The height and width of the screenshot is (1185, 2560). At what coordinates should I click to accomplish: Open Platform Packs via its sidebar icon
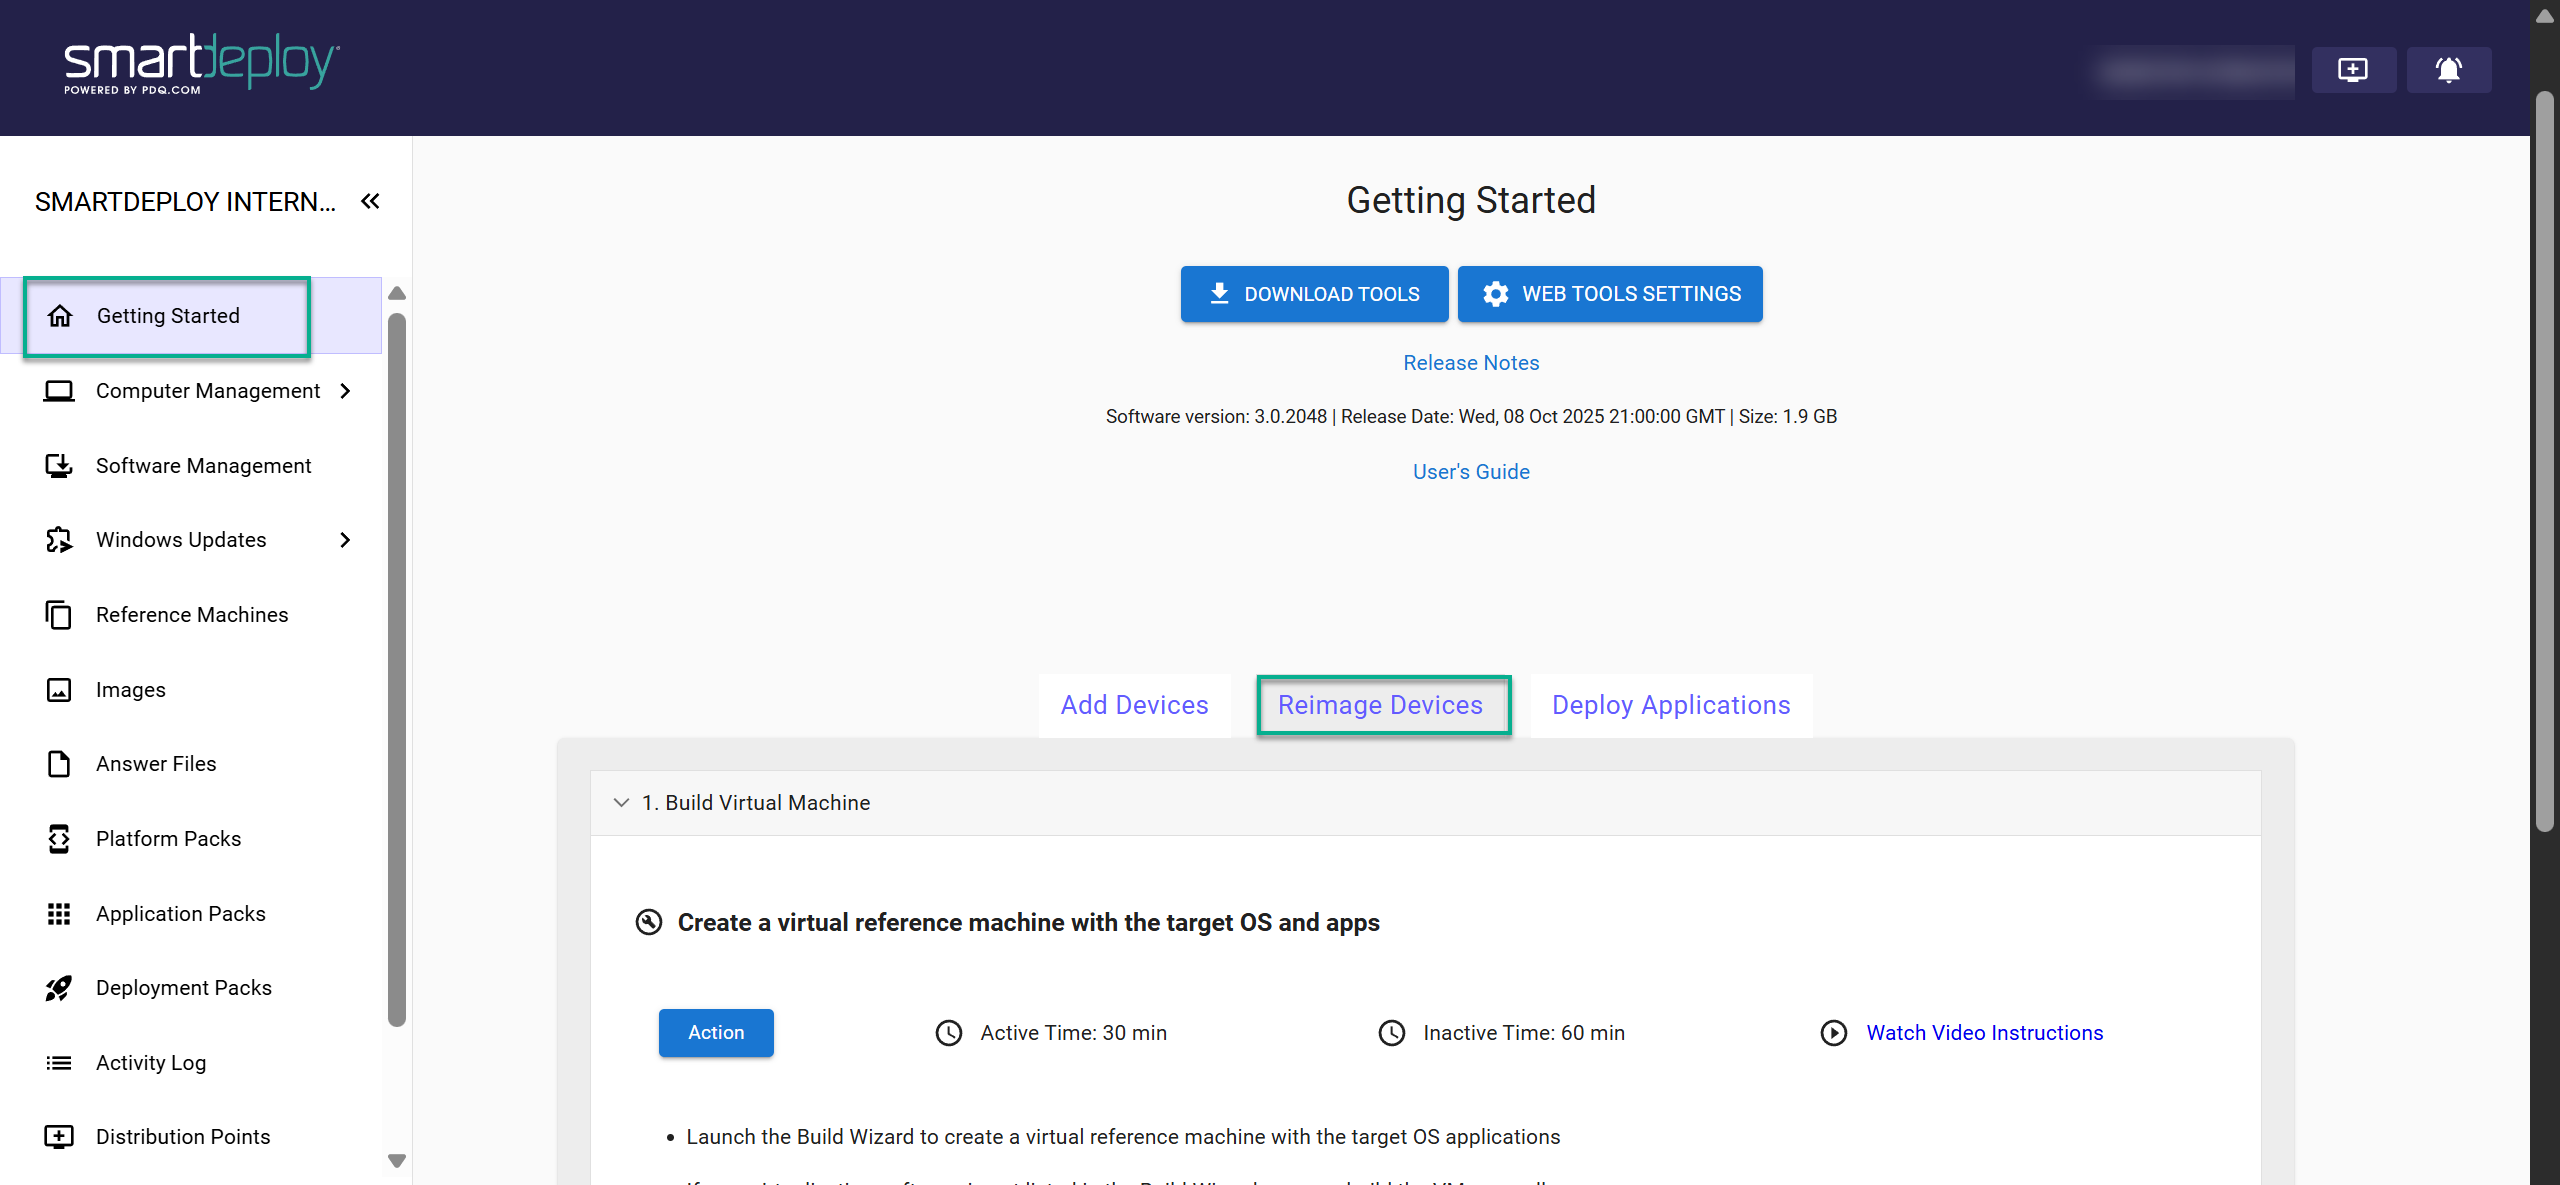point(59,838)
